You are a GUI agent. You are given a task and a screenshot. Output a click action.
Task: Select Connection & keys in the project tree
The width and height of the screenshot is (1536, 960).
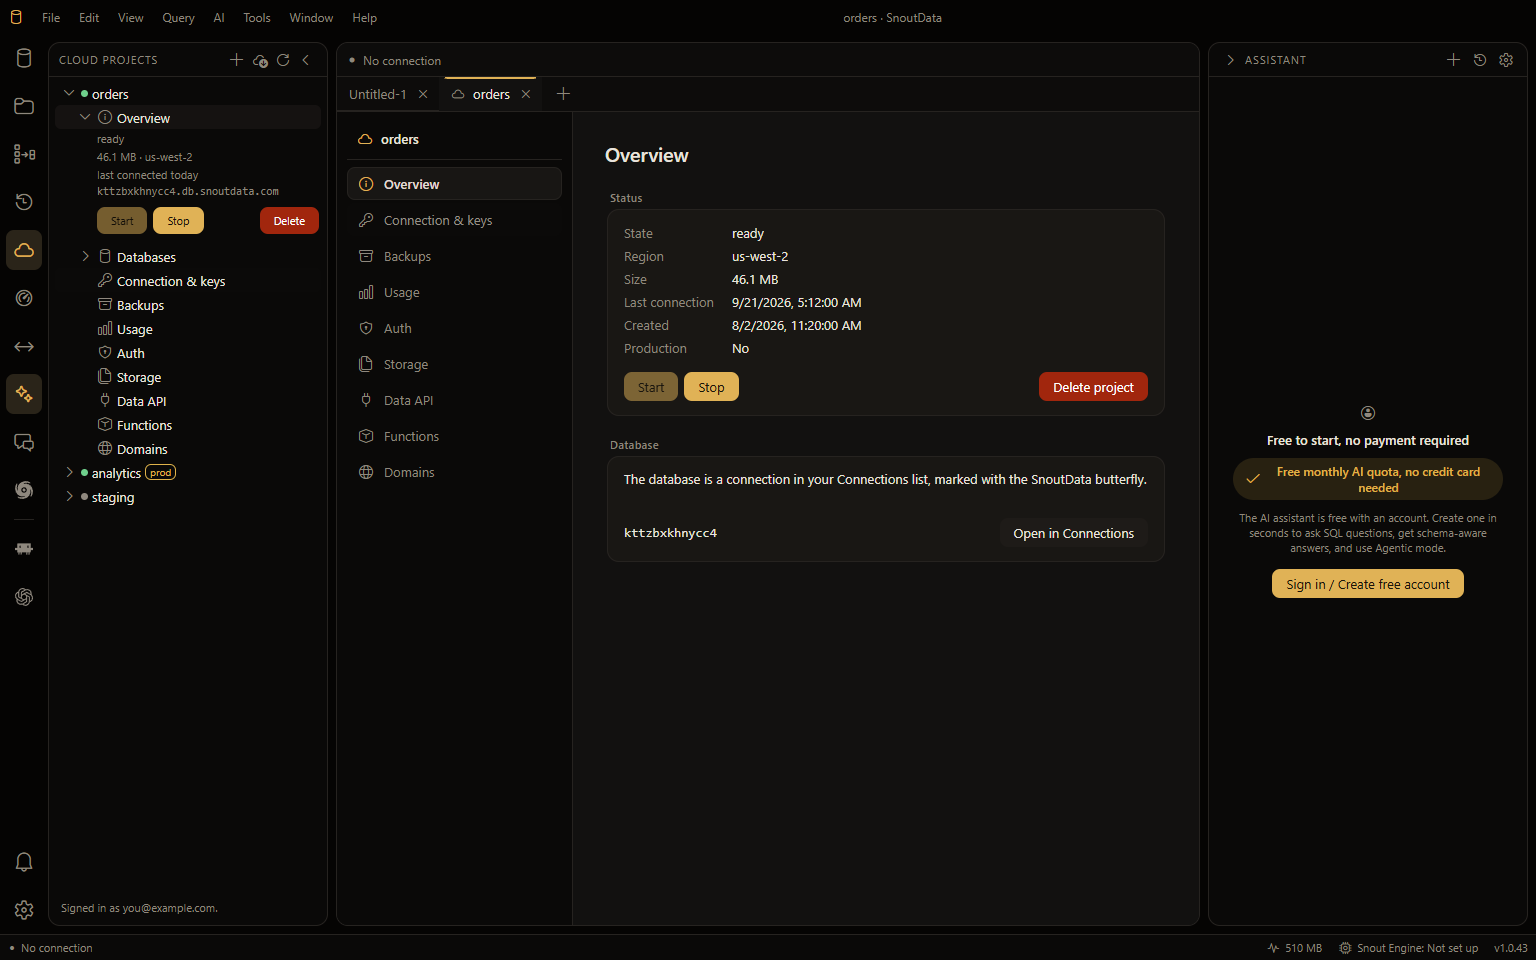(x=188, y=281)
